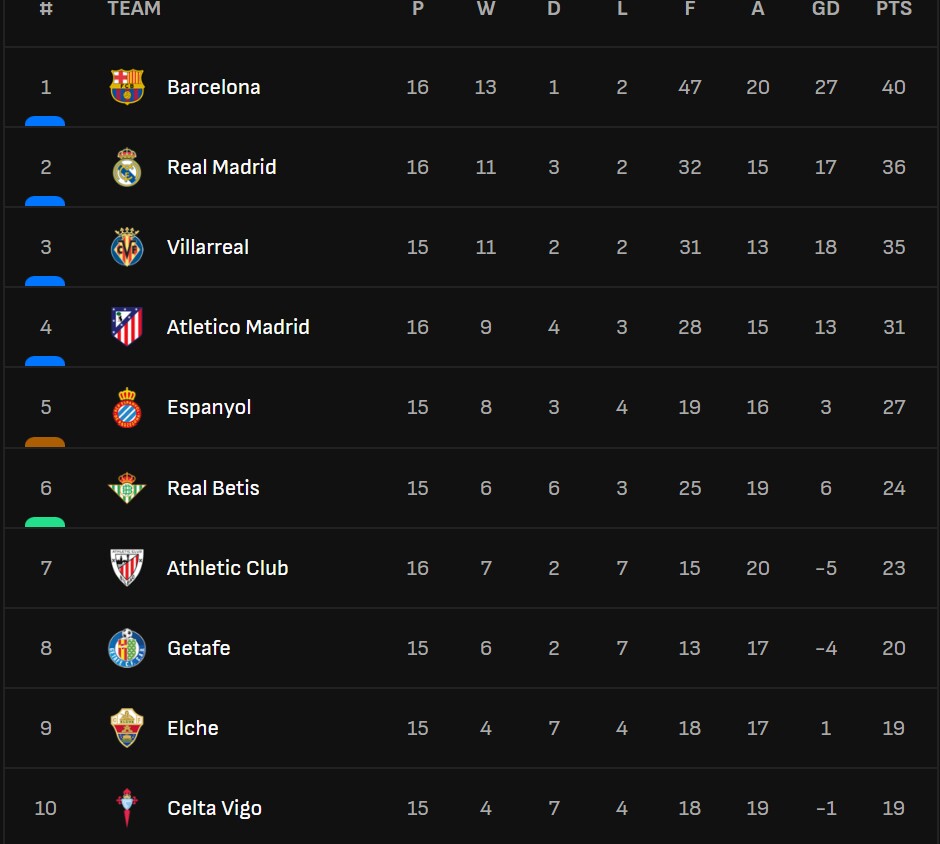
Task: Click the Getafe club crest
Action: [x=127, y=648]
